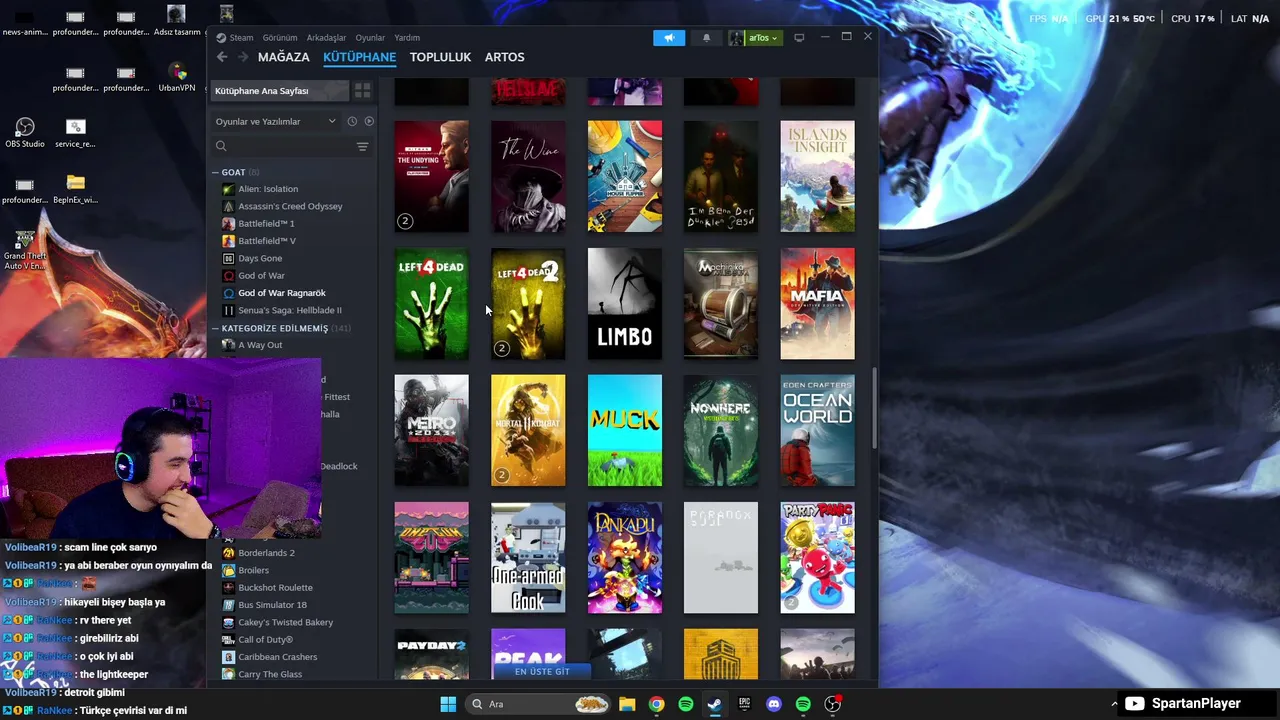Click the library vertical scrollbar thumb

coord(875,408)
